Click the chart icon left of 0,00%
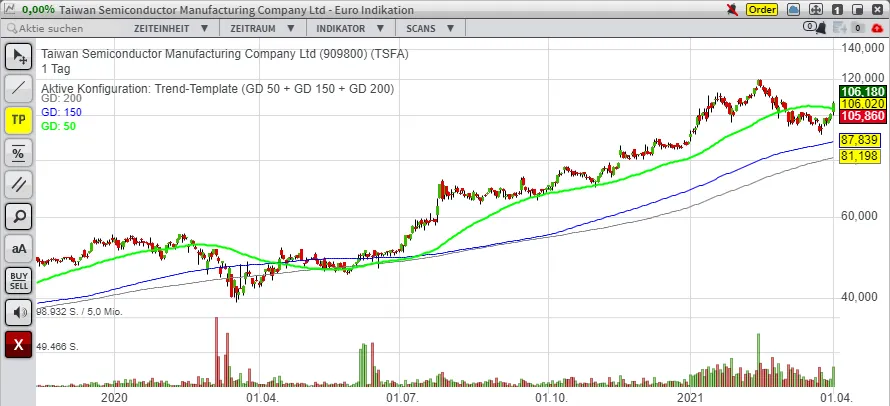This screenshot has width=890, height=406. tap(11, 9)
